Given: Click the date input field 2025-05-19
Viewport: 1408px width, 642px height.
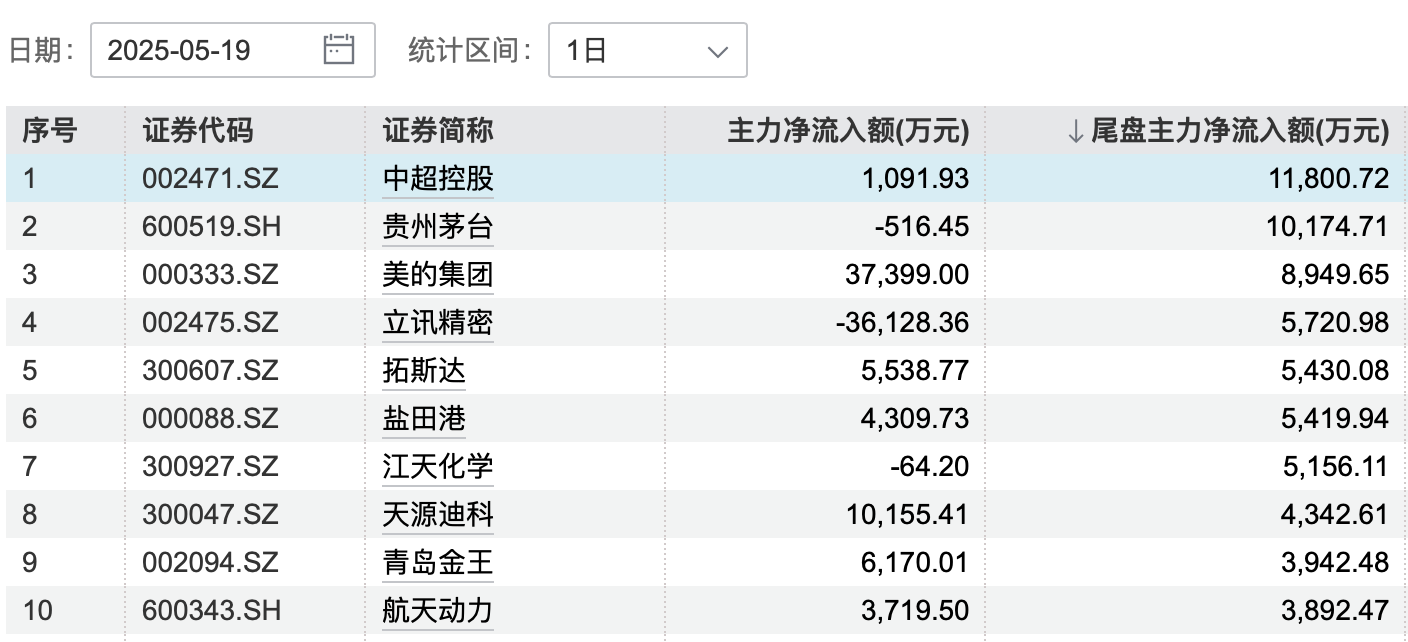Looking at the screenshot, I should tap(200, 50).
